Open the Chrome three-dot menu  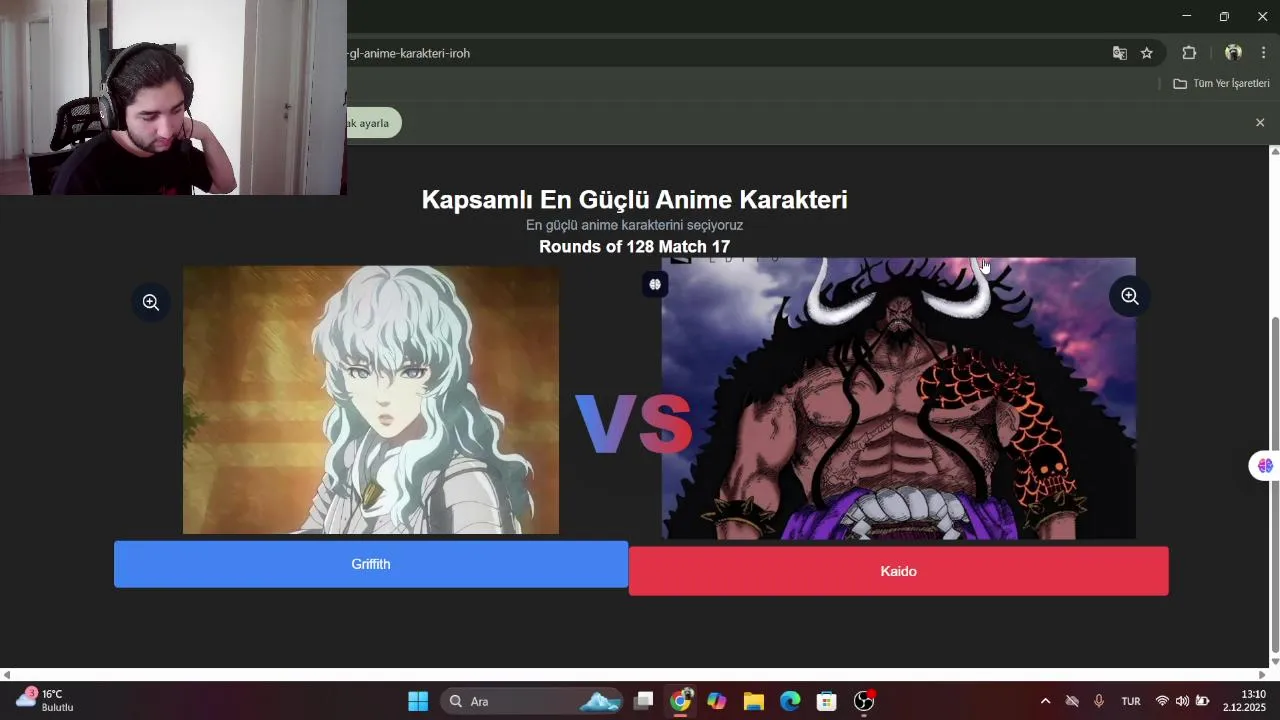1264,53
